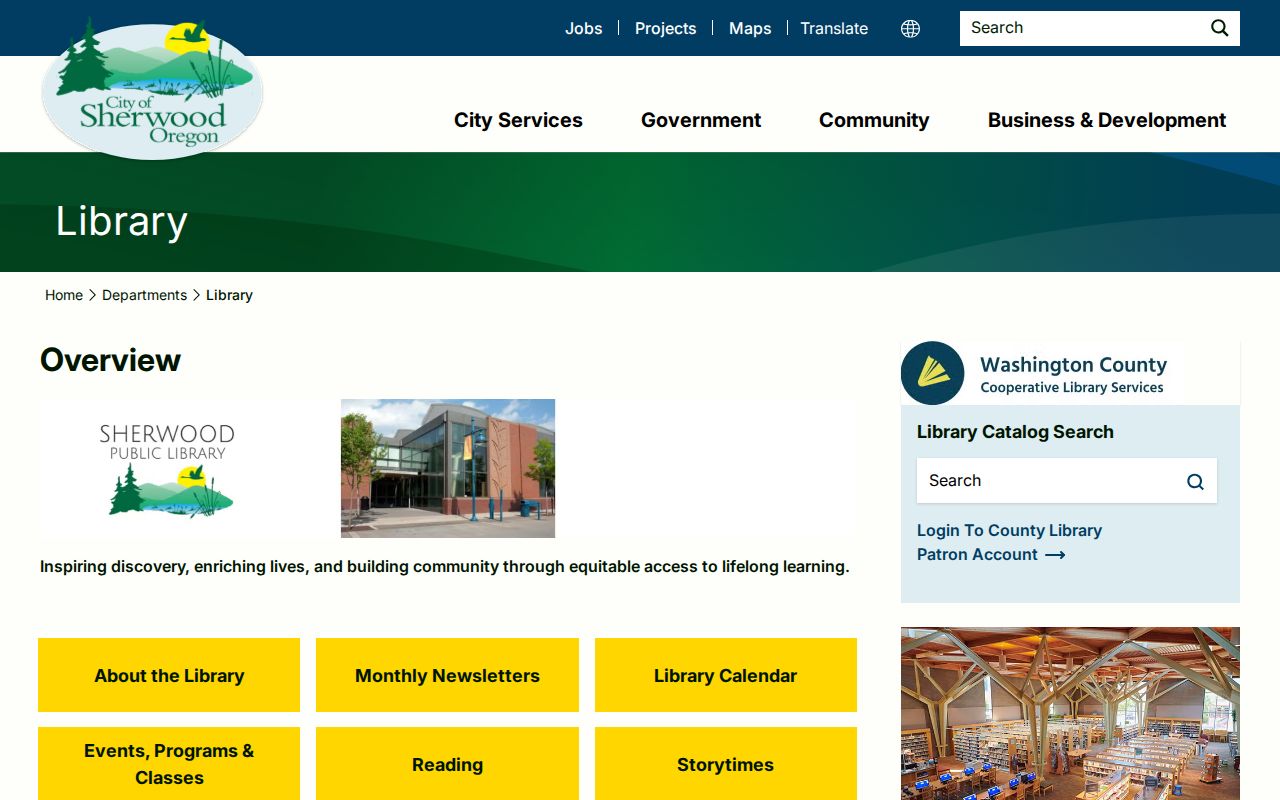This screenshot has width=1280, height=800.
Task: Click the globe translate icon
Action: [910, 28]
